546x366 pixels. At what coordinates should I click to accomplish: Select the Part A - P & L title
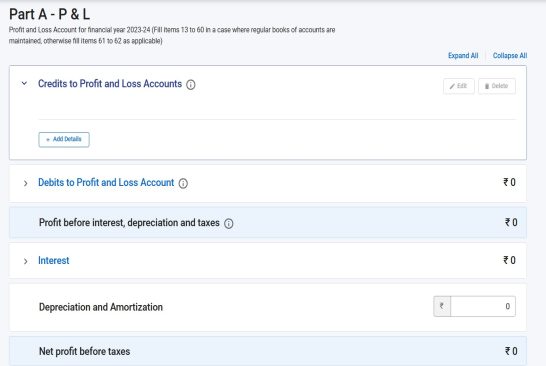pos(49,14)
